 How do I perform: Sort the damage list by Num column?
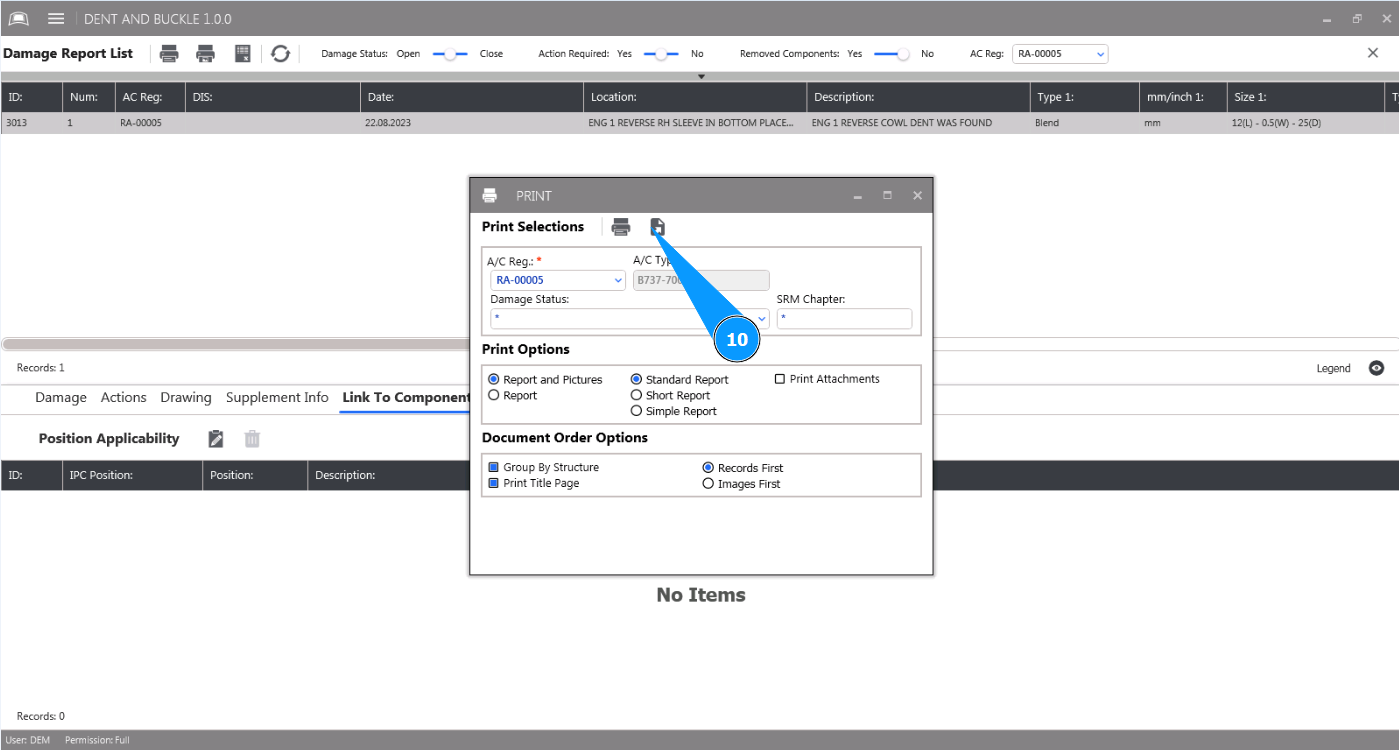point(87,97)
